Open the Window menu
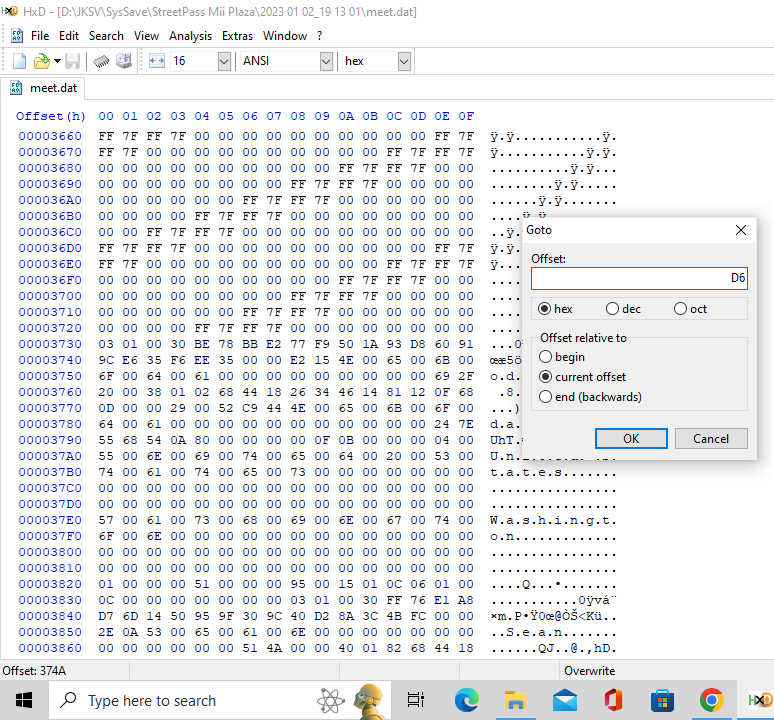 [285, 36]
